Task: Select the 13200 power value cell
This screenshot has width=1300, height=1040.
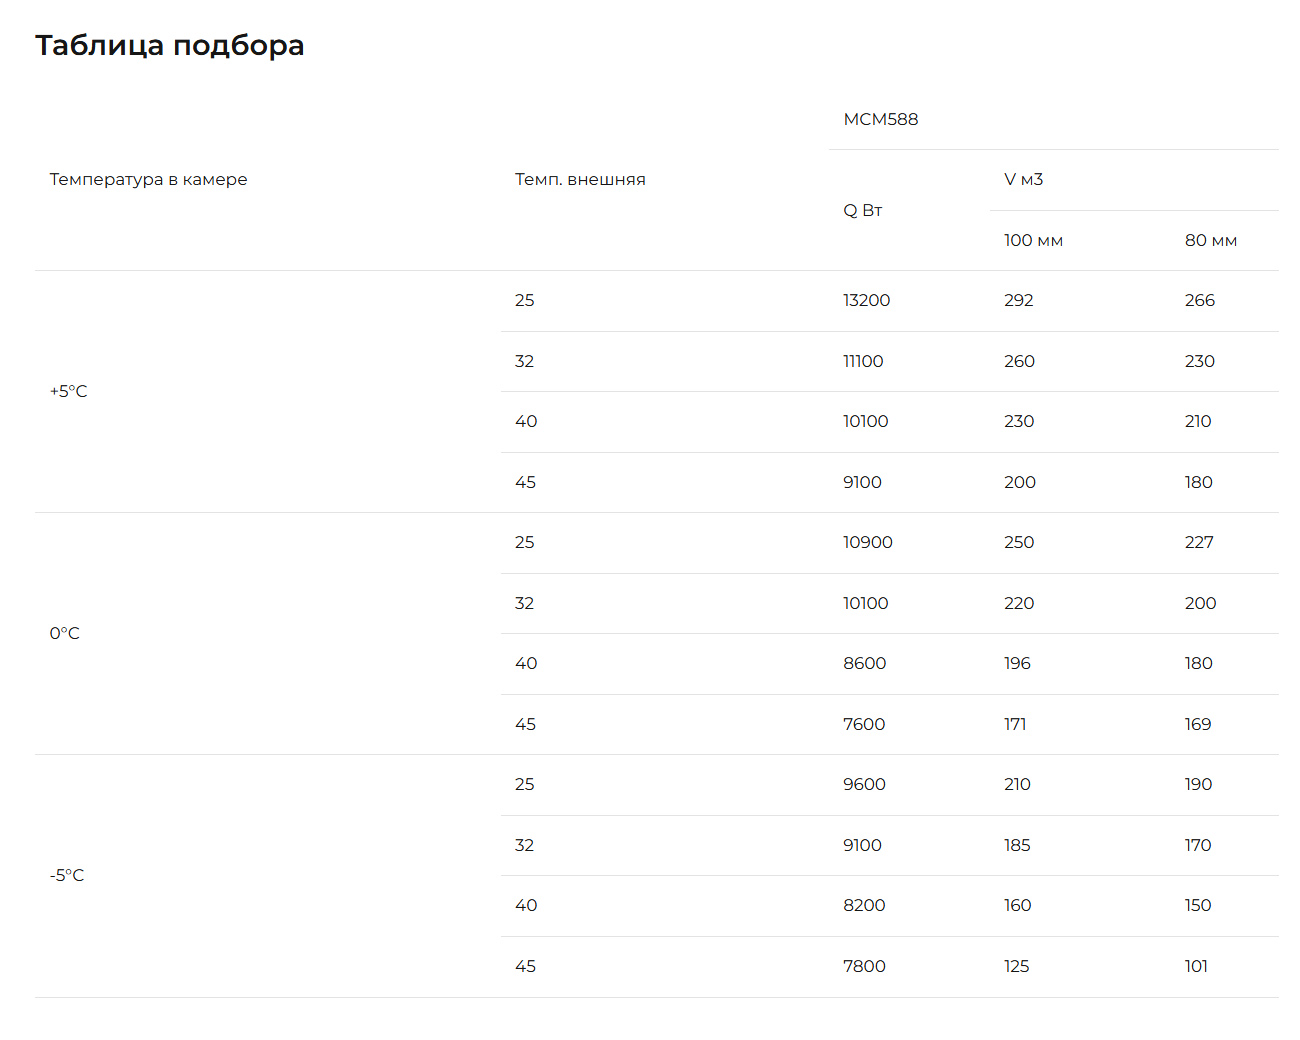Action: (x=866, y=300)
